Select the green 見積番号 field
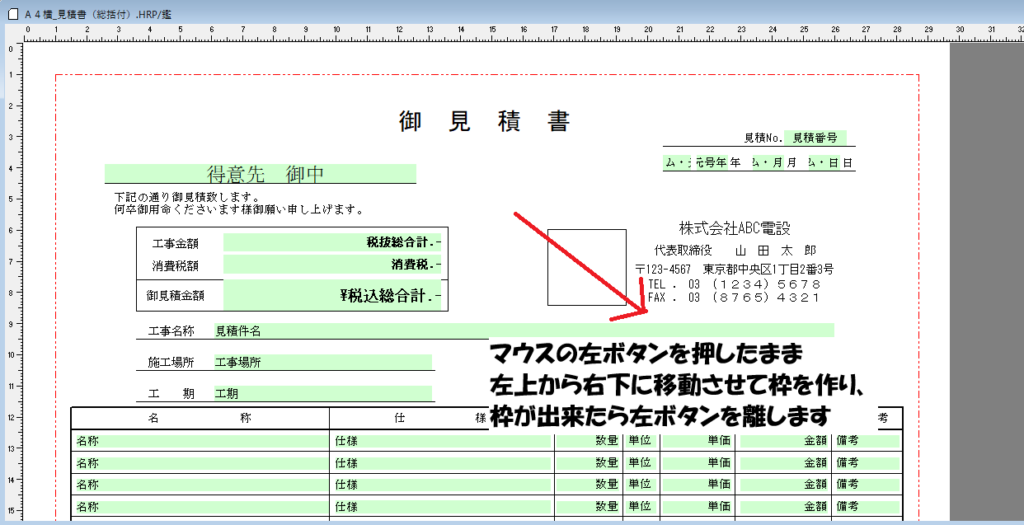1024x525 pixels. coord(815,138)
